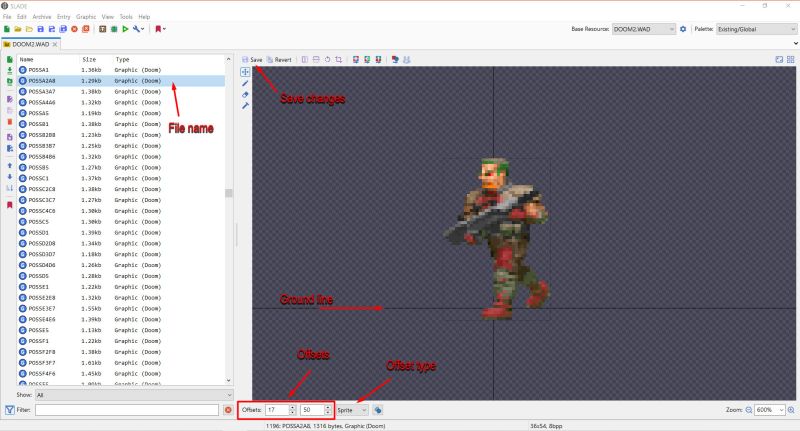Viewport: 800px width, 431px height.
Task: Select the pencil draw tool
Action: point(245,83)
